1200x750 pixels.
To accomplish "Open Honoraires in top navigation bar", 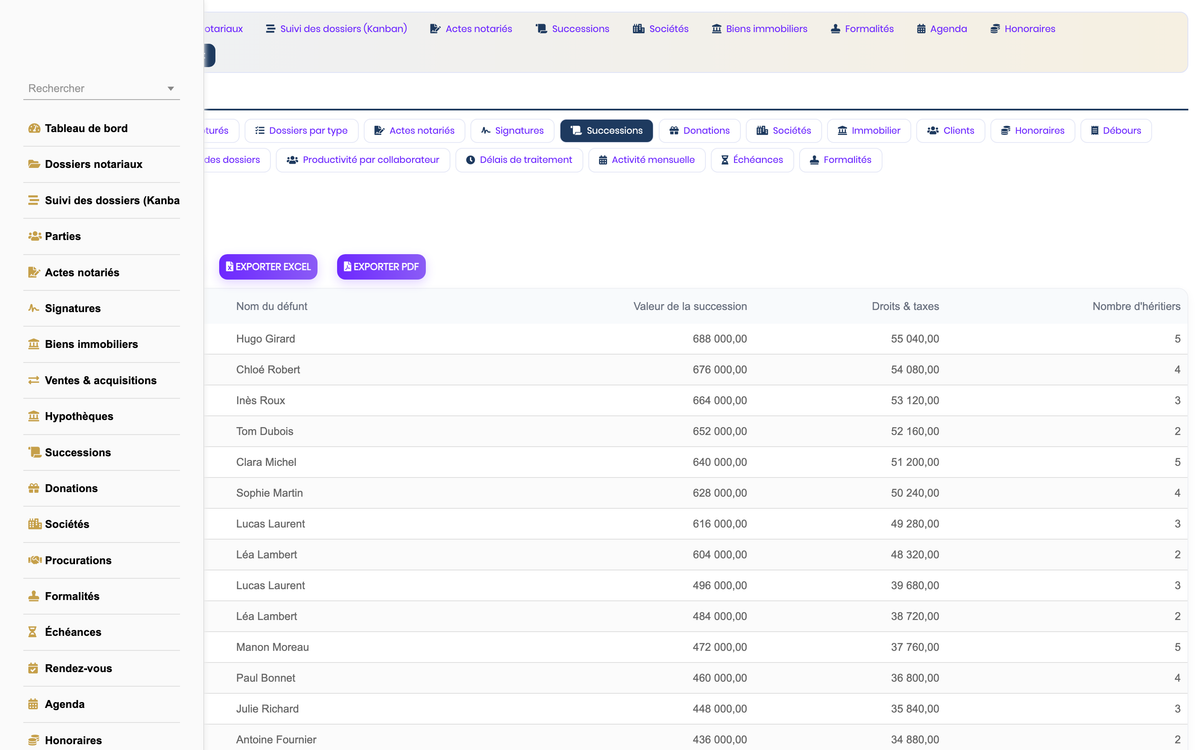I will (1022, 29).
